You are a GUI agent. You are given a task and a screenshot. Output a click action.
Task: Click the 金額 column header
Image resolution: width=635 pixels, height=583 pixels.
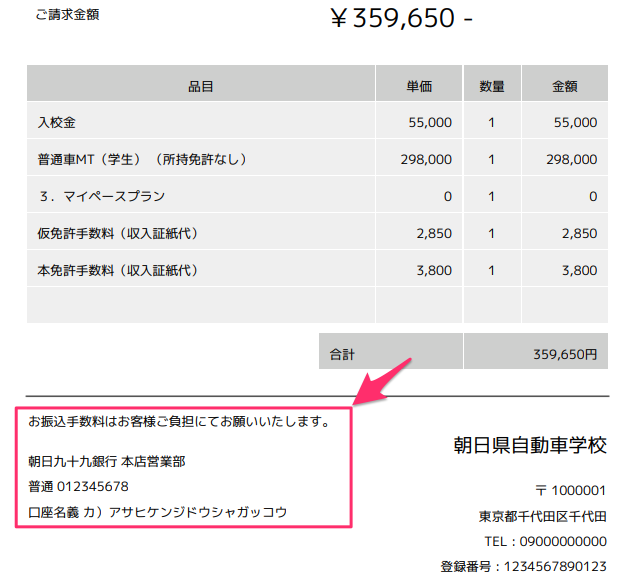click(x=564, y=86)
